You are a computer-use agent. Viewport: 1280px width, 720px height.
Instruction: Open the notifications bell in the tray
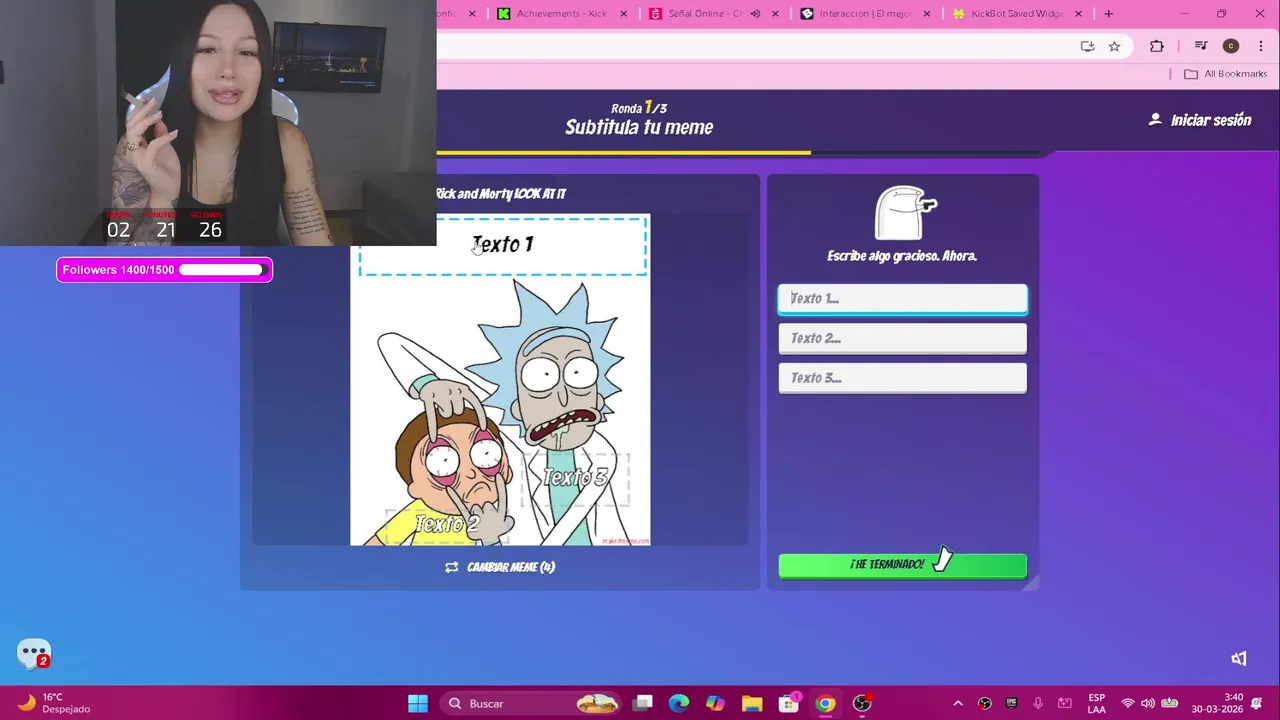[x=1258, y=703]
